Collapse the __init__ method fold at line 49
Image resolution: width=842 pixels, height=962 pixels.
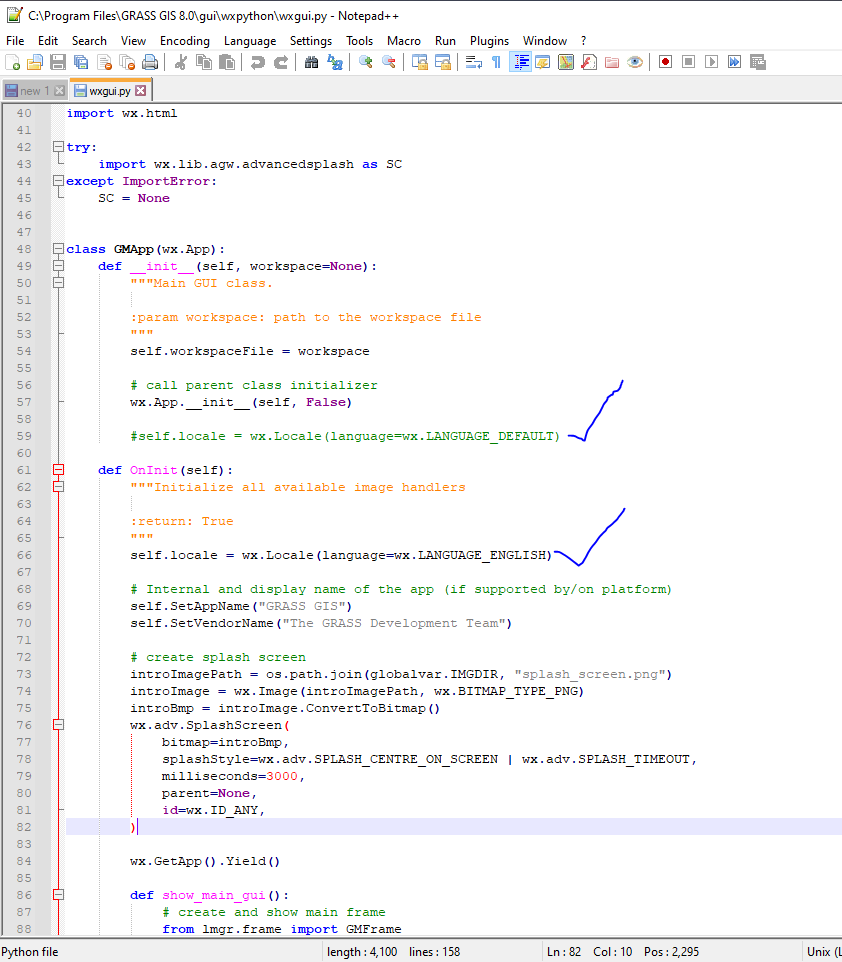click(x=58, y=266)
